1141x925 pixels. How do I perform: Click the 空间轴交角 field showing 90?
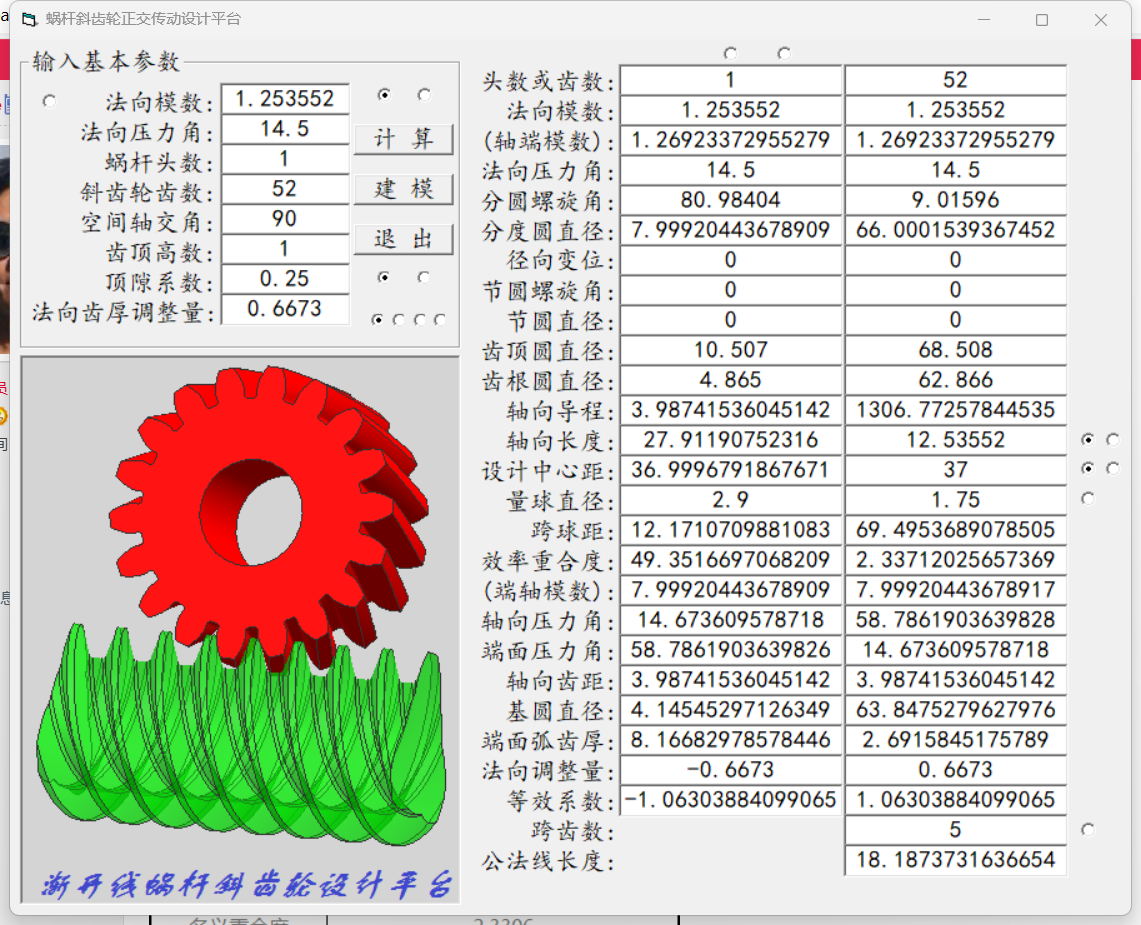(285, 219)
